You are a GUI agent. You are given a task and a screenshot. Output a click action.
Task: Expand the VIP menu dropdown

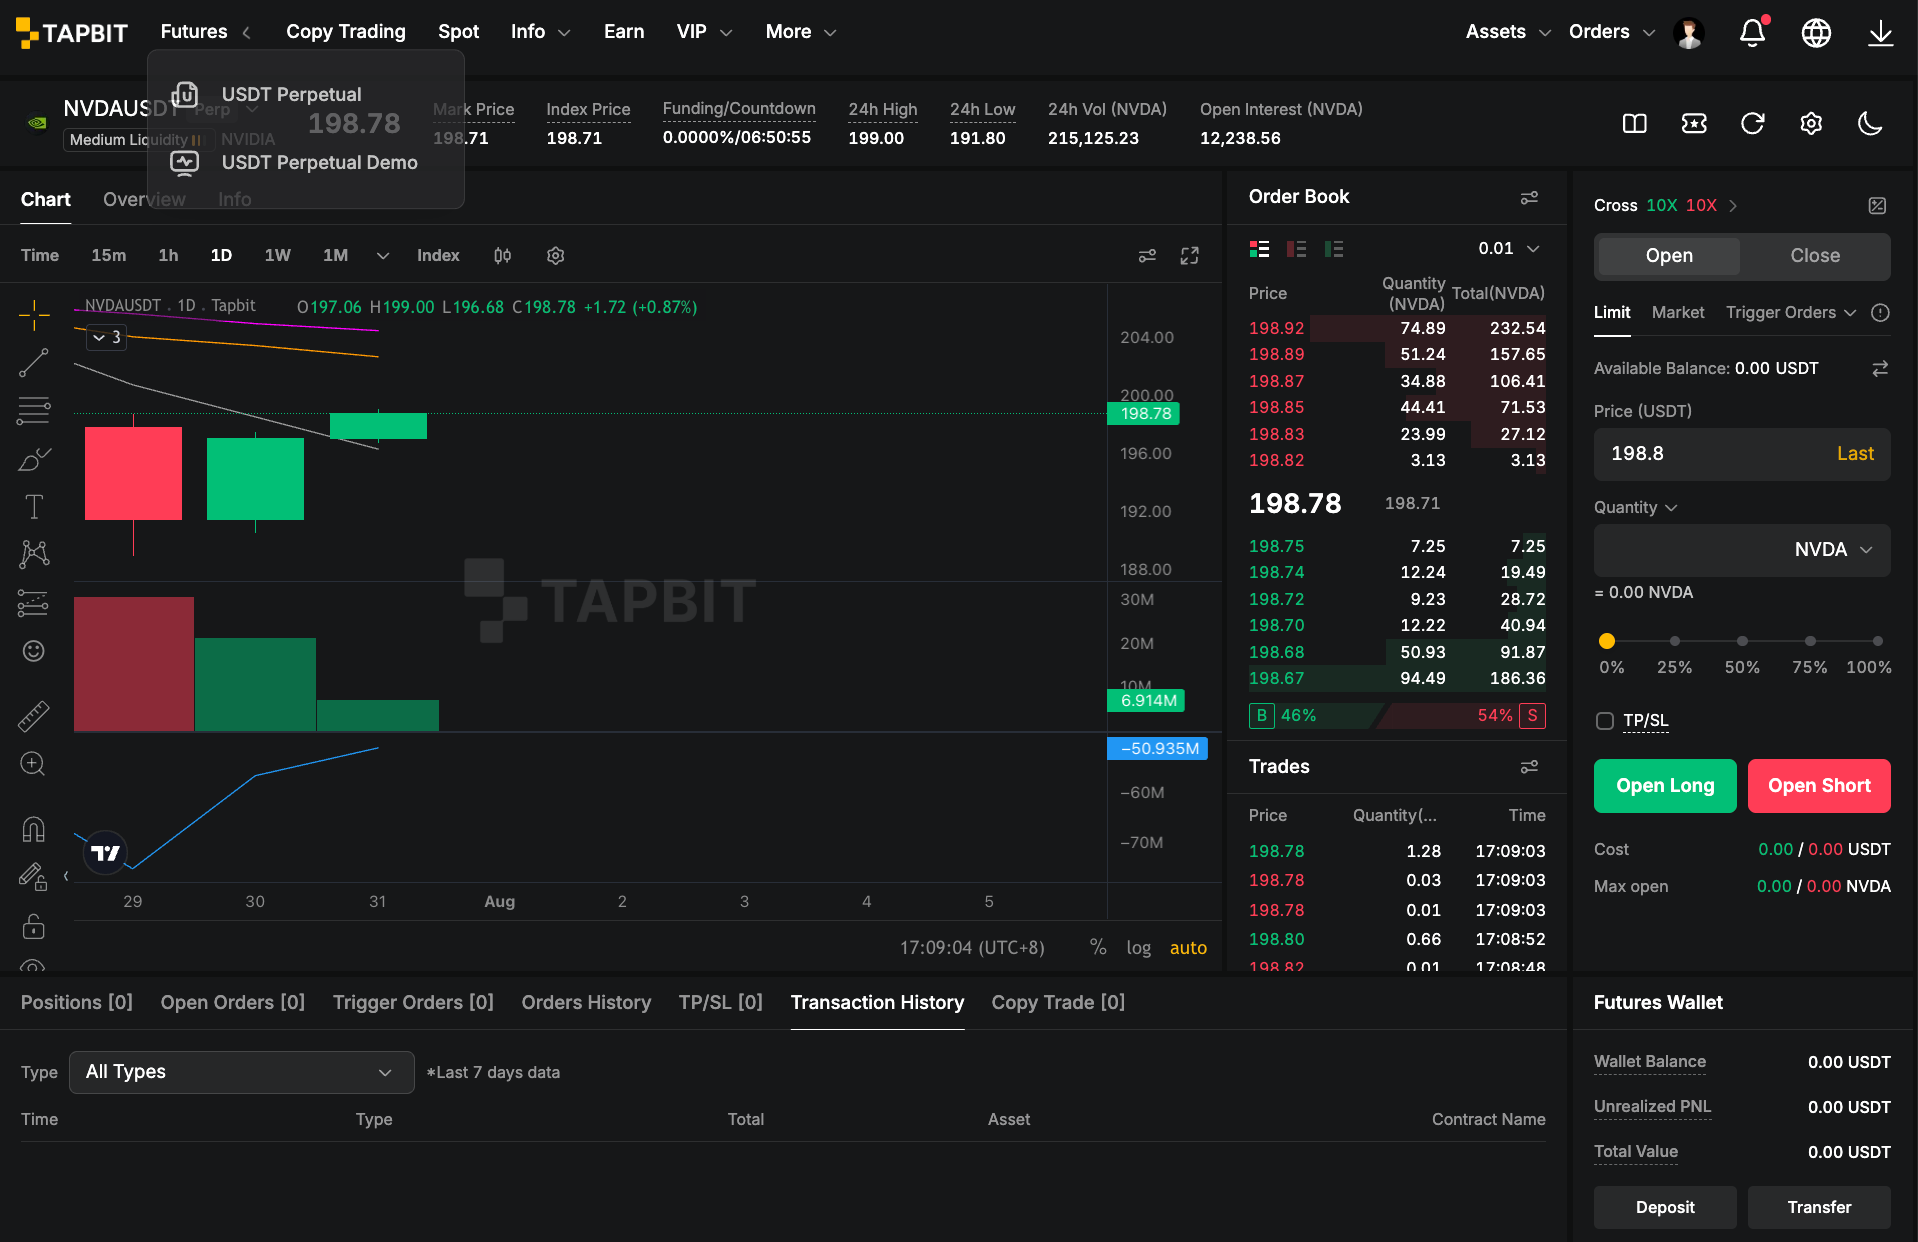pyautogui.click(x=704, y=32)
